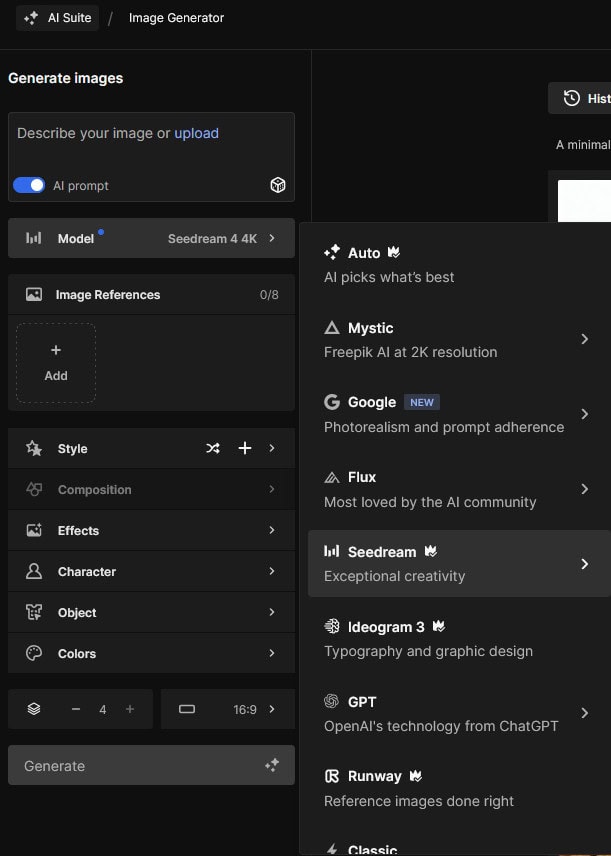Viewport: 611px width, 856px height.
Task: Expand the Colors section
Action: pos(151,654)
